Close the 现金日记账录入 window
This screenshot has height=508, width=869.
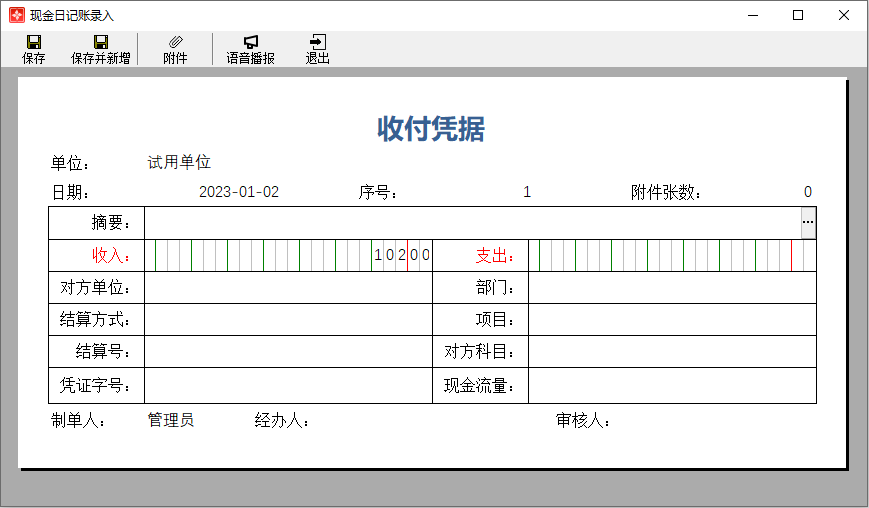point(844,15)
